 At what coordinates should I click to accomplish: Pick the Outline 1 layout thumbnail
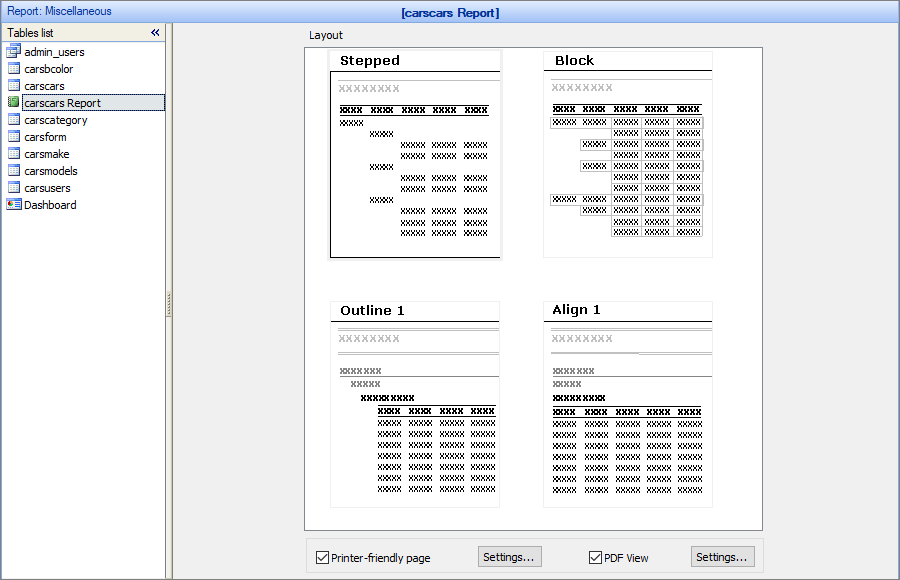tap(415, 405)
